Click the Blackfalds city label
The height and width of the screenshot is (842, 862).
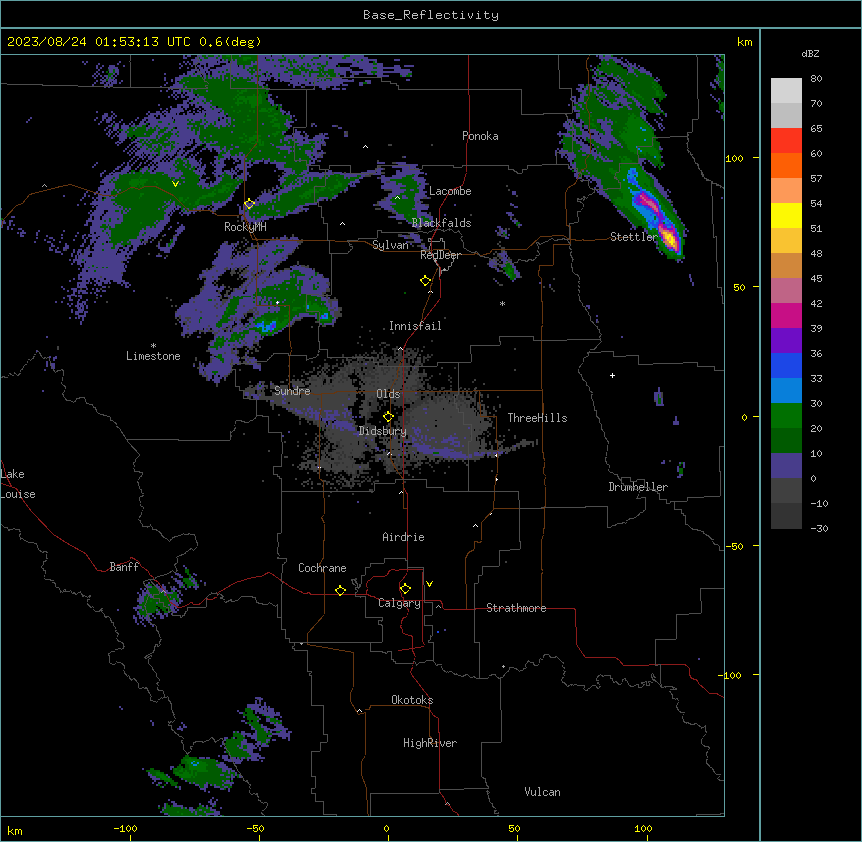coord(441,223)
